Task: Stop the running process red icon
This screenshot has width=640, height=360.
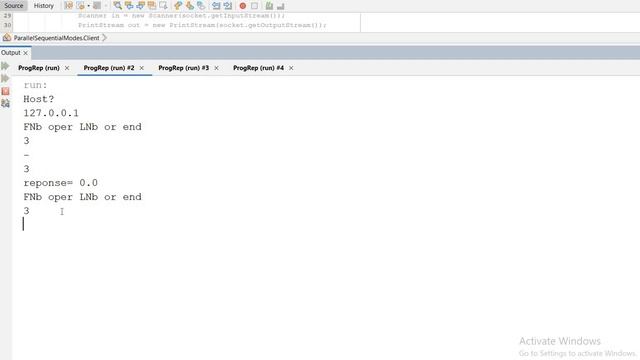Action: coord(5,91)
